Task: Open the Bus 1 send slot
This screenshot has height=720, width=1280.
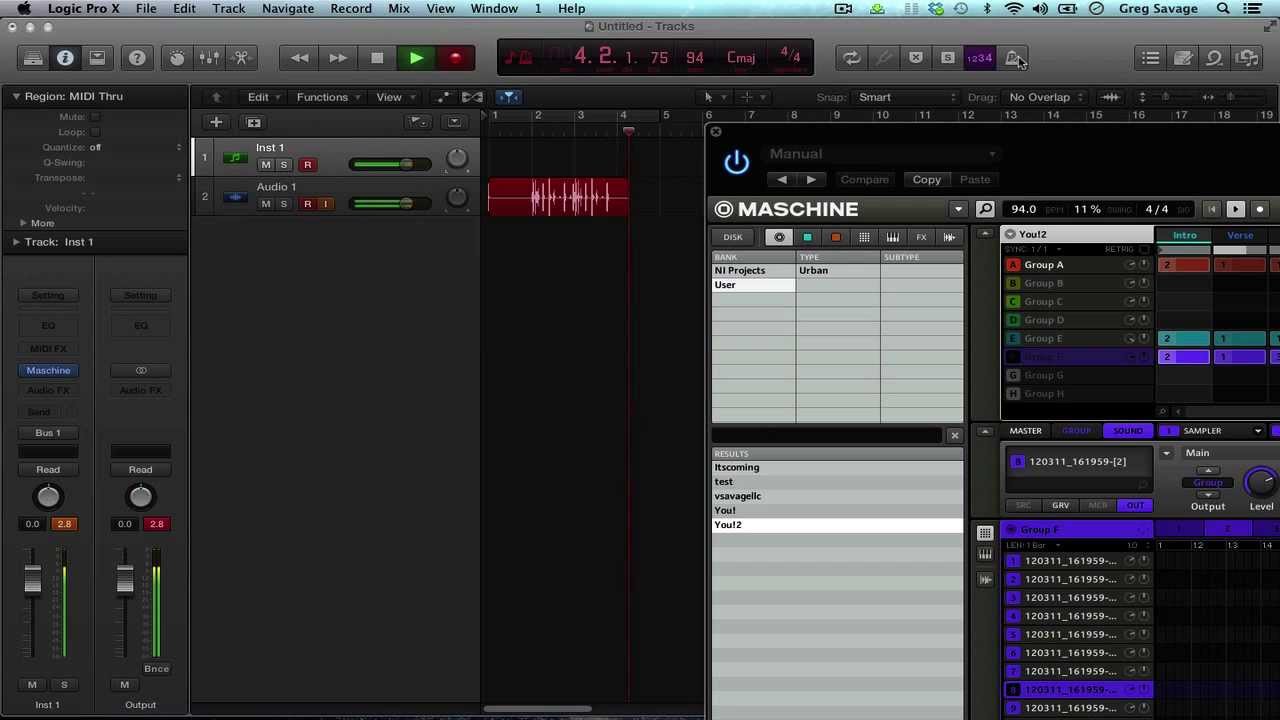Action: tap(48, 433)
